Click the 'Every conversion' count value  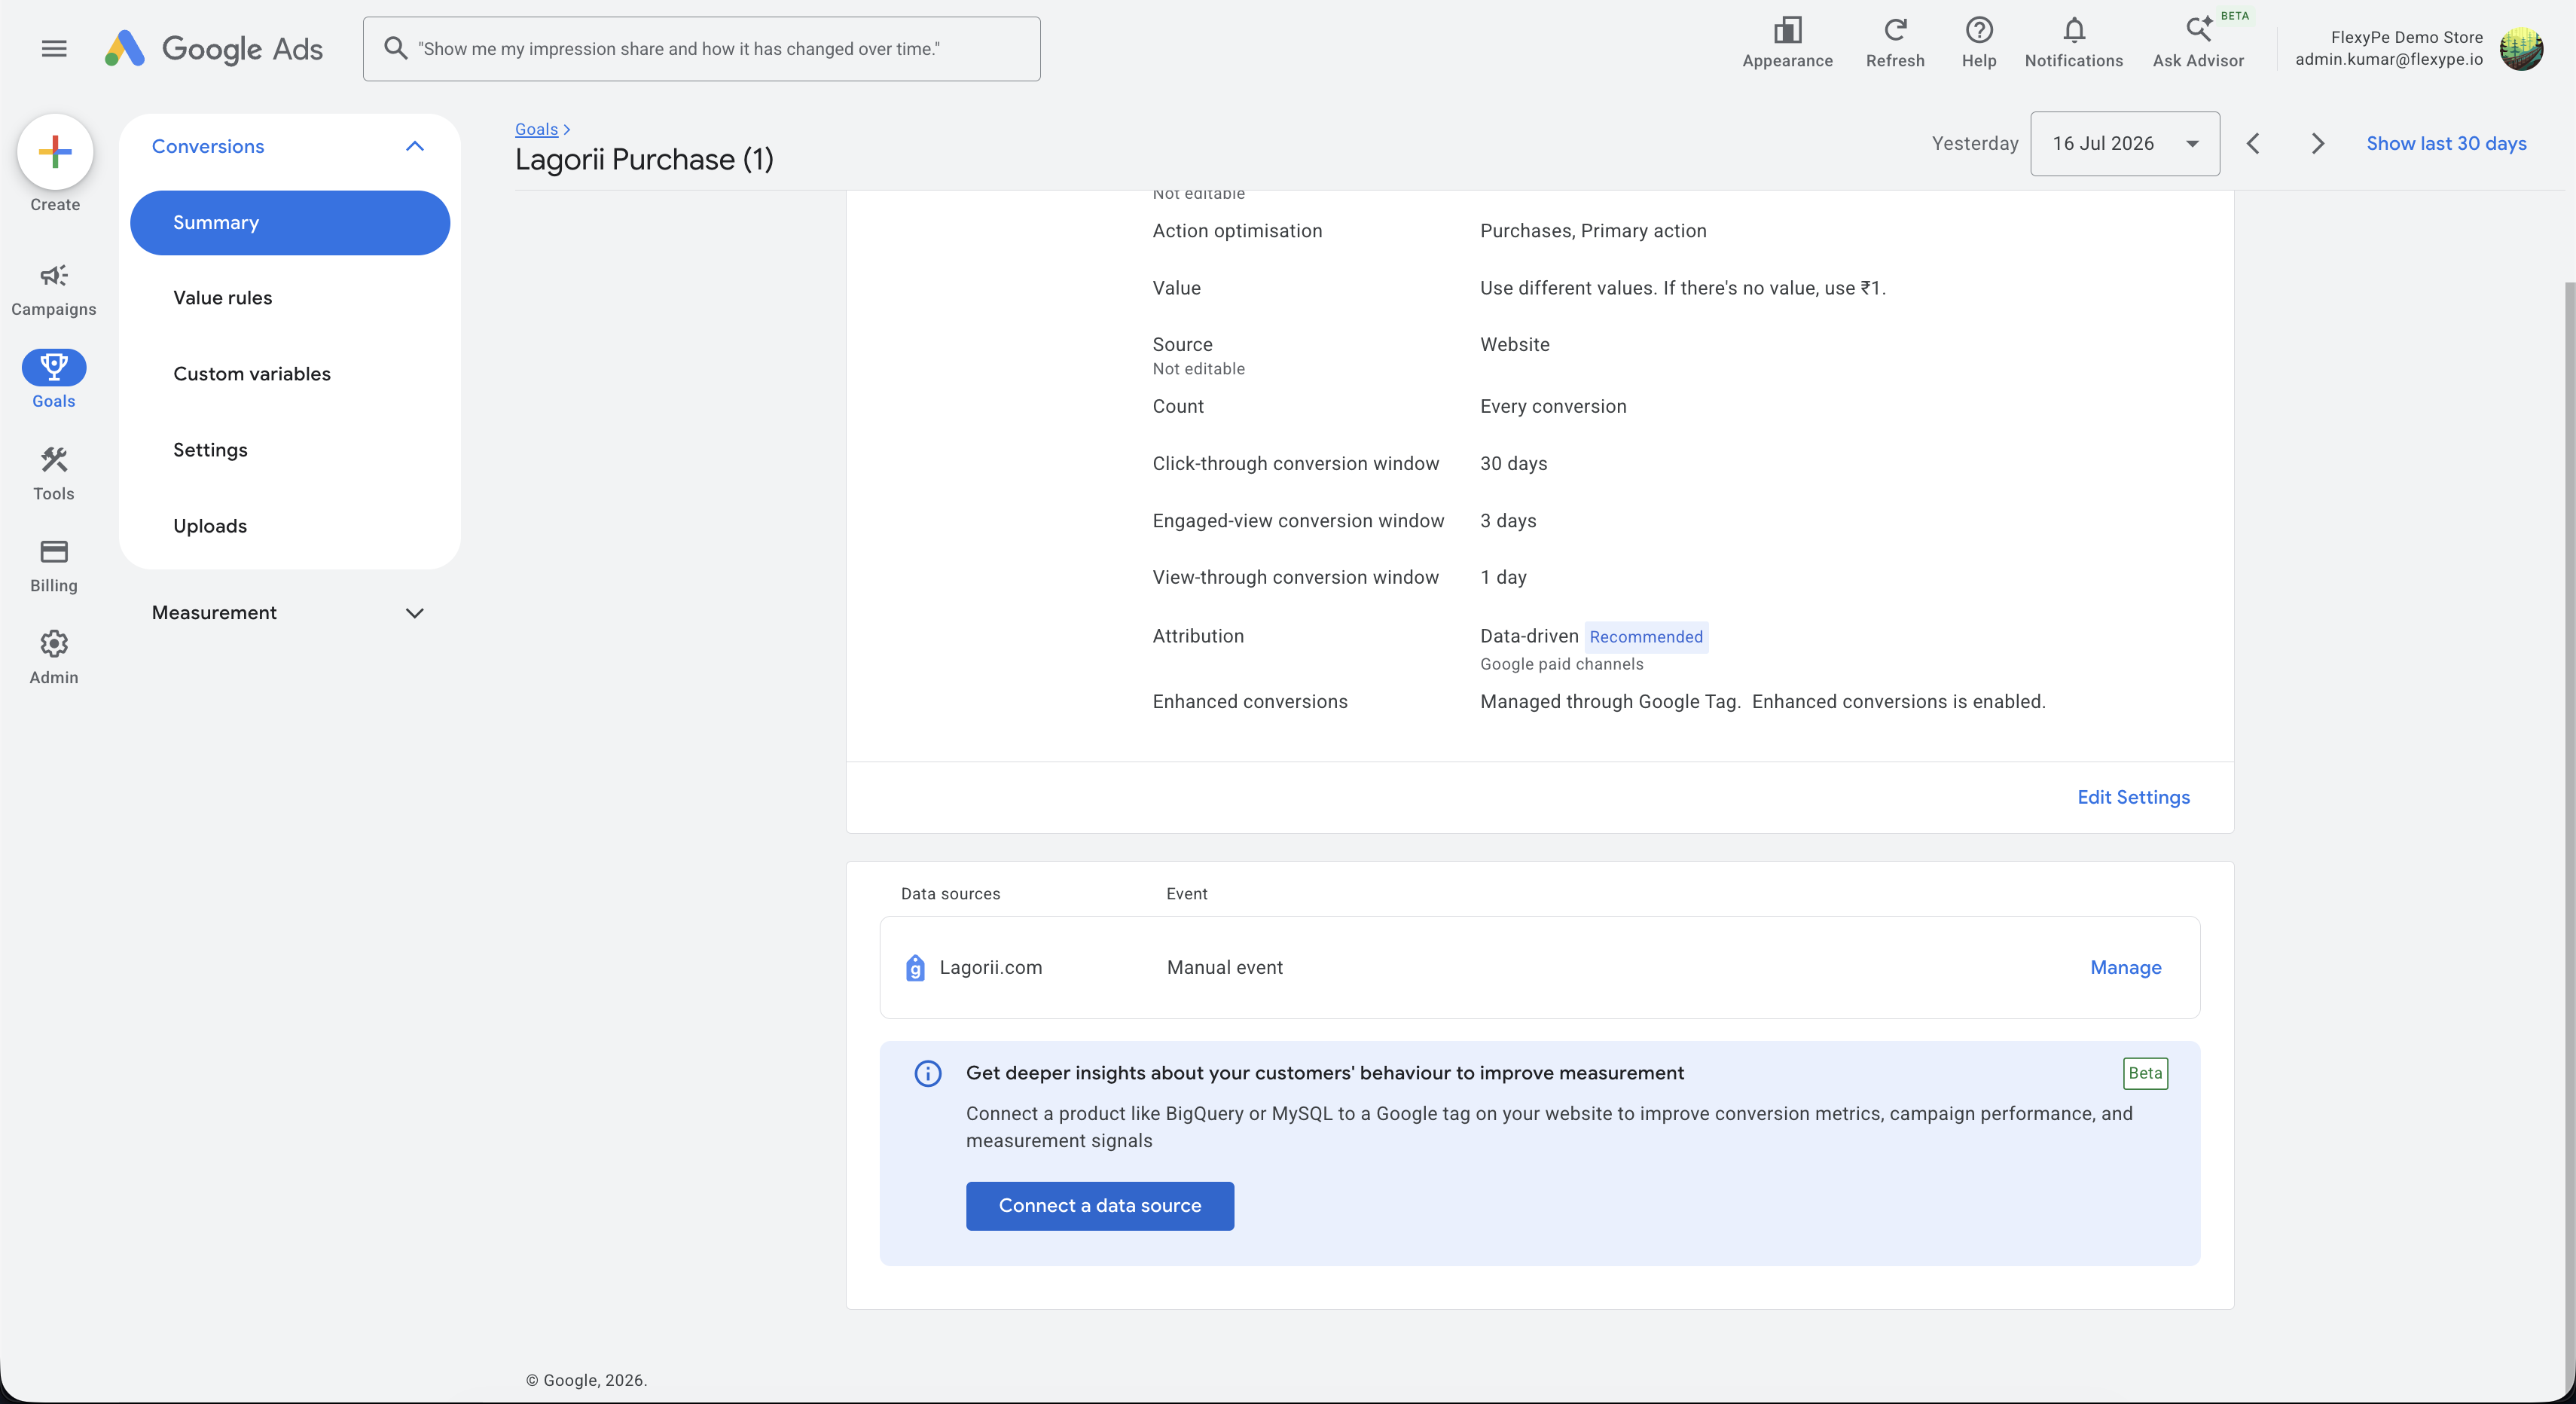(x=1553, y=406)
